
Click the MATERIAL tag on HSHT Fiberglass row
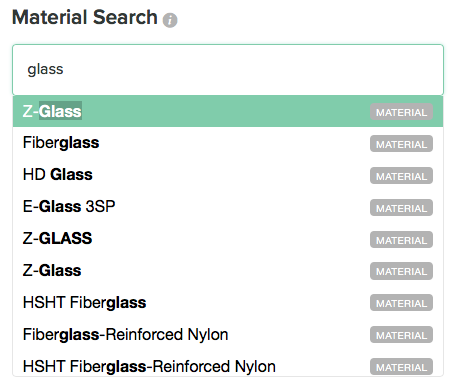[x=401, y=303]
